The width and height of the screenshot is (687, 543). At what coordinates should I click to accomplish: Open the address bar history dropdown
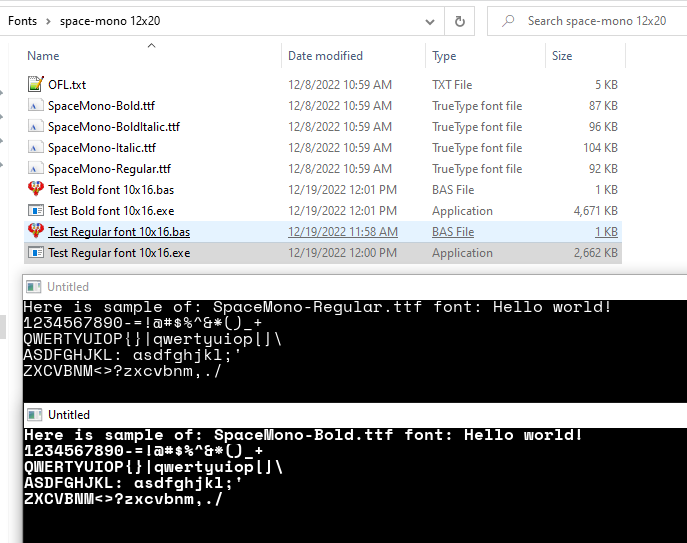(430, 21)
